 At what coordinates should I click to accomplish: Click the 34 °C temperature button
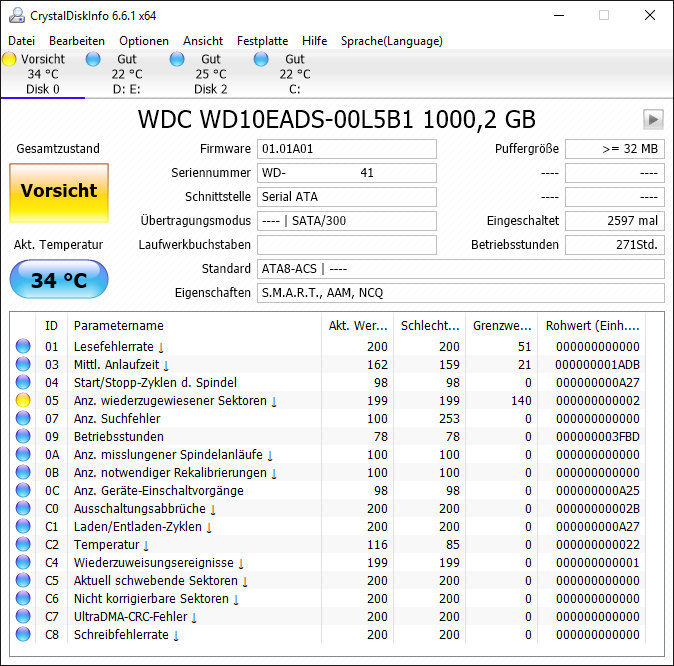[x=59, y=279]
